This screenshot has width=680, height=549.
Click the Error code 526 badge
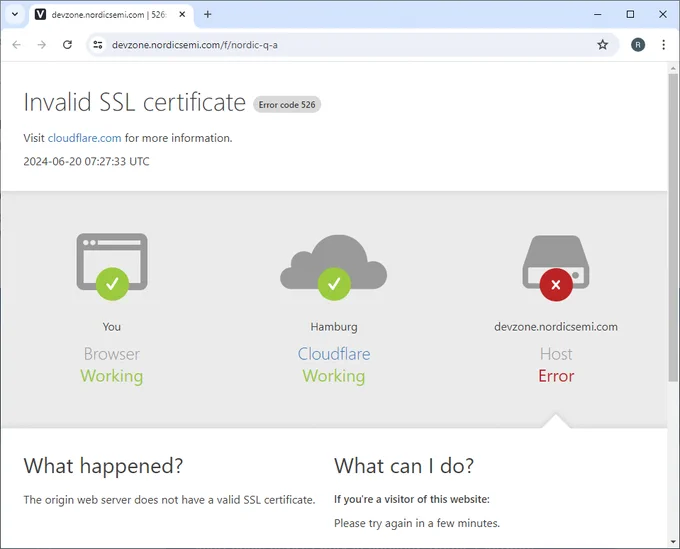coord(287,105)
